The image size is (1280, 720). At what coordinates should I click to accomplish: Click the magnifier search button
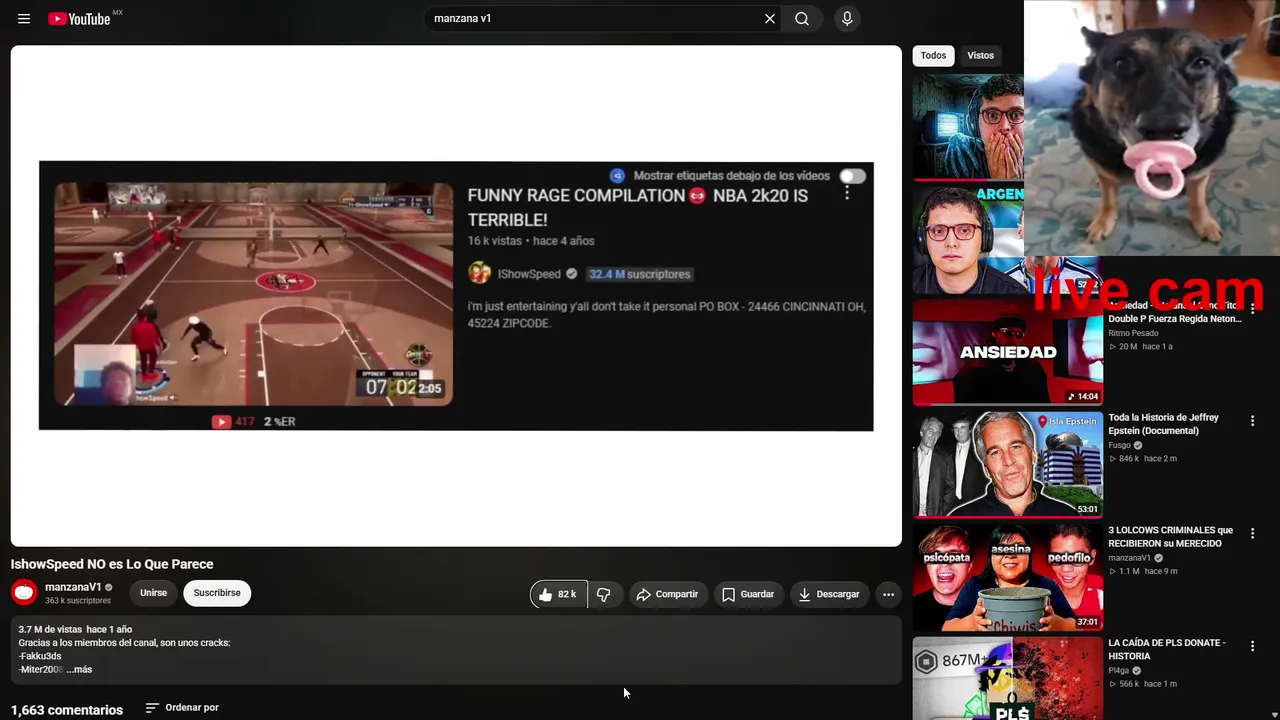tap(802, 19)
